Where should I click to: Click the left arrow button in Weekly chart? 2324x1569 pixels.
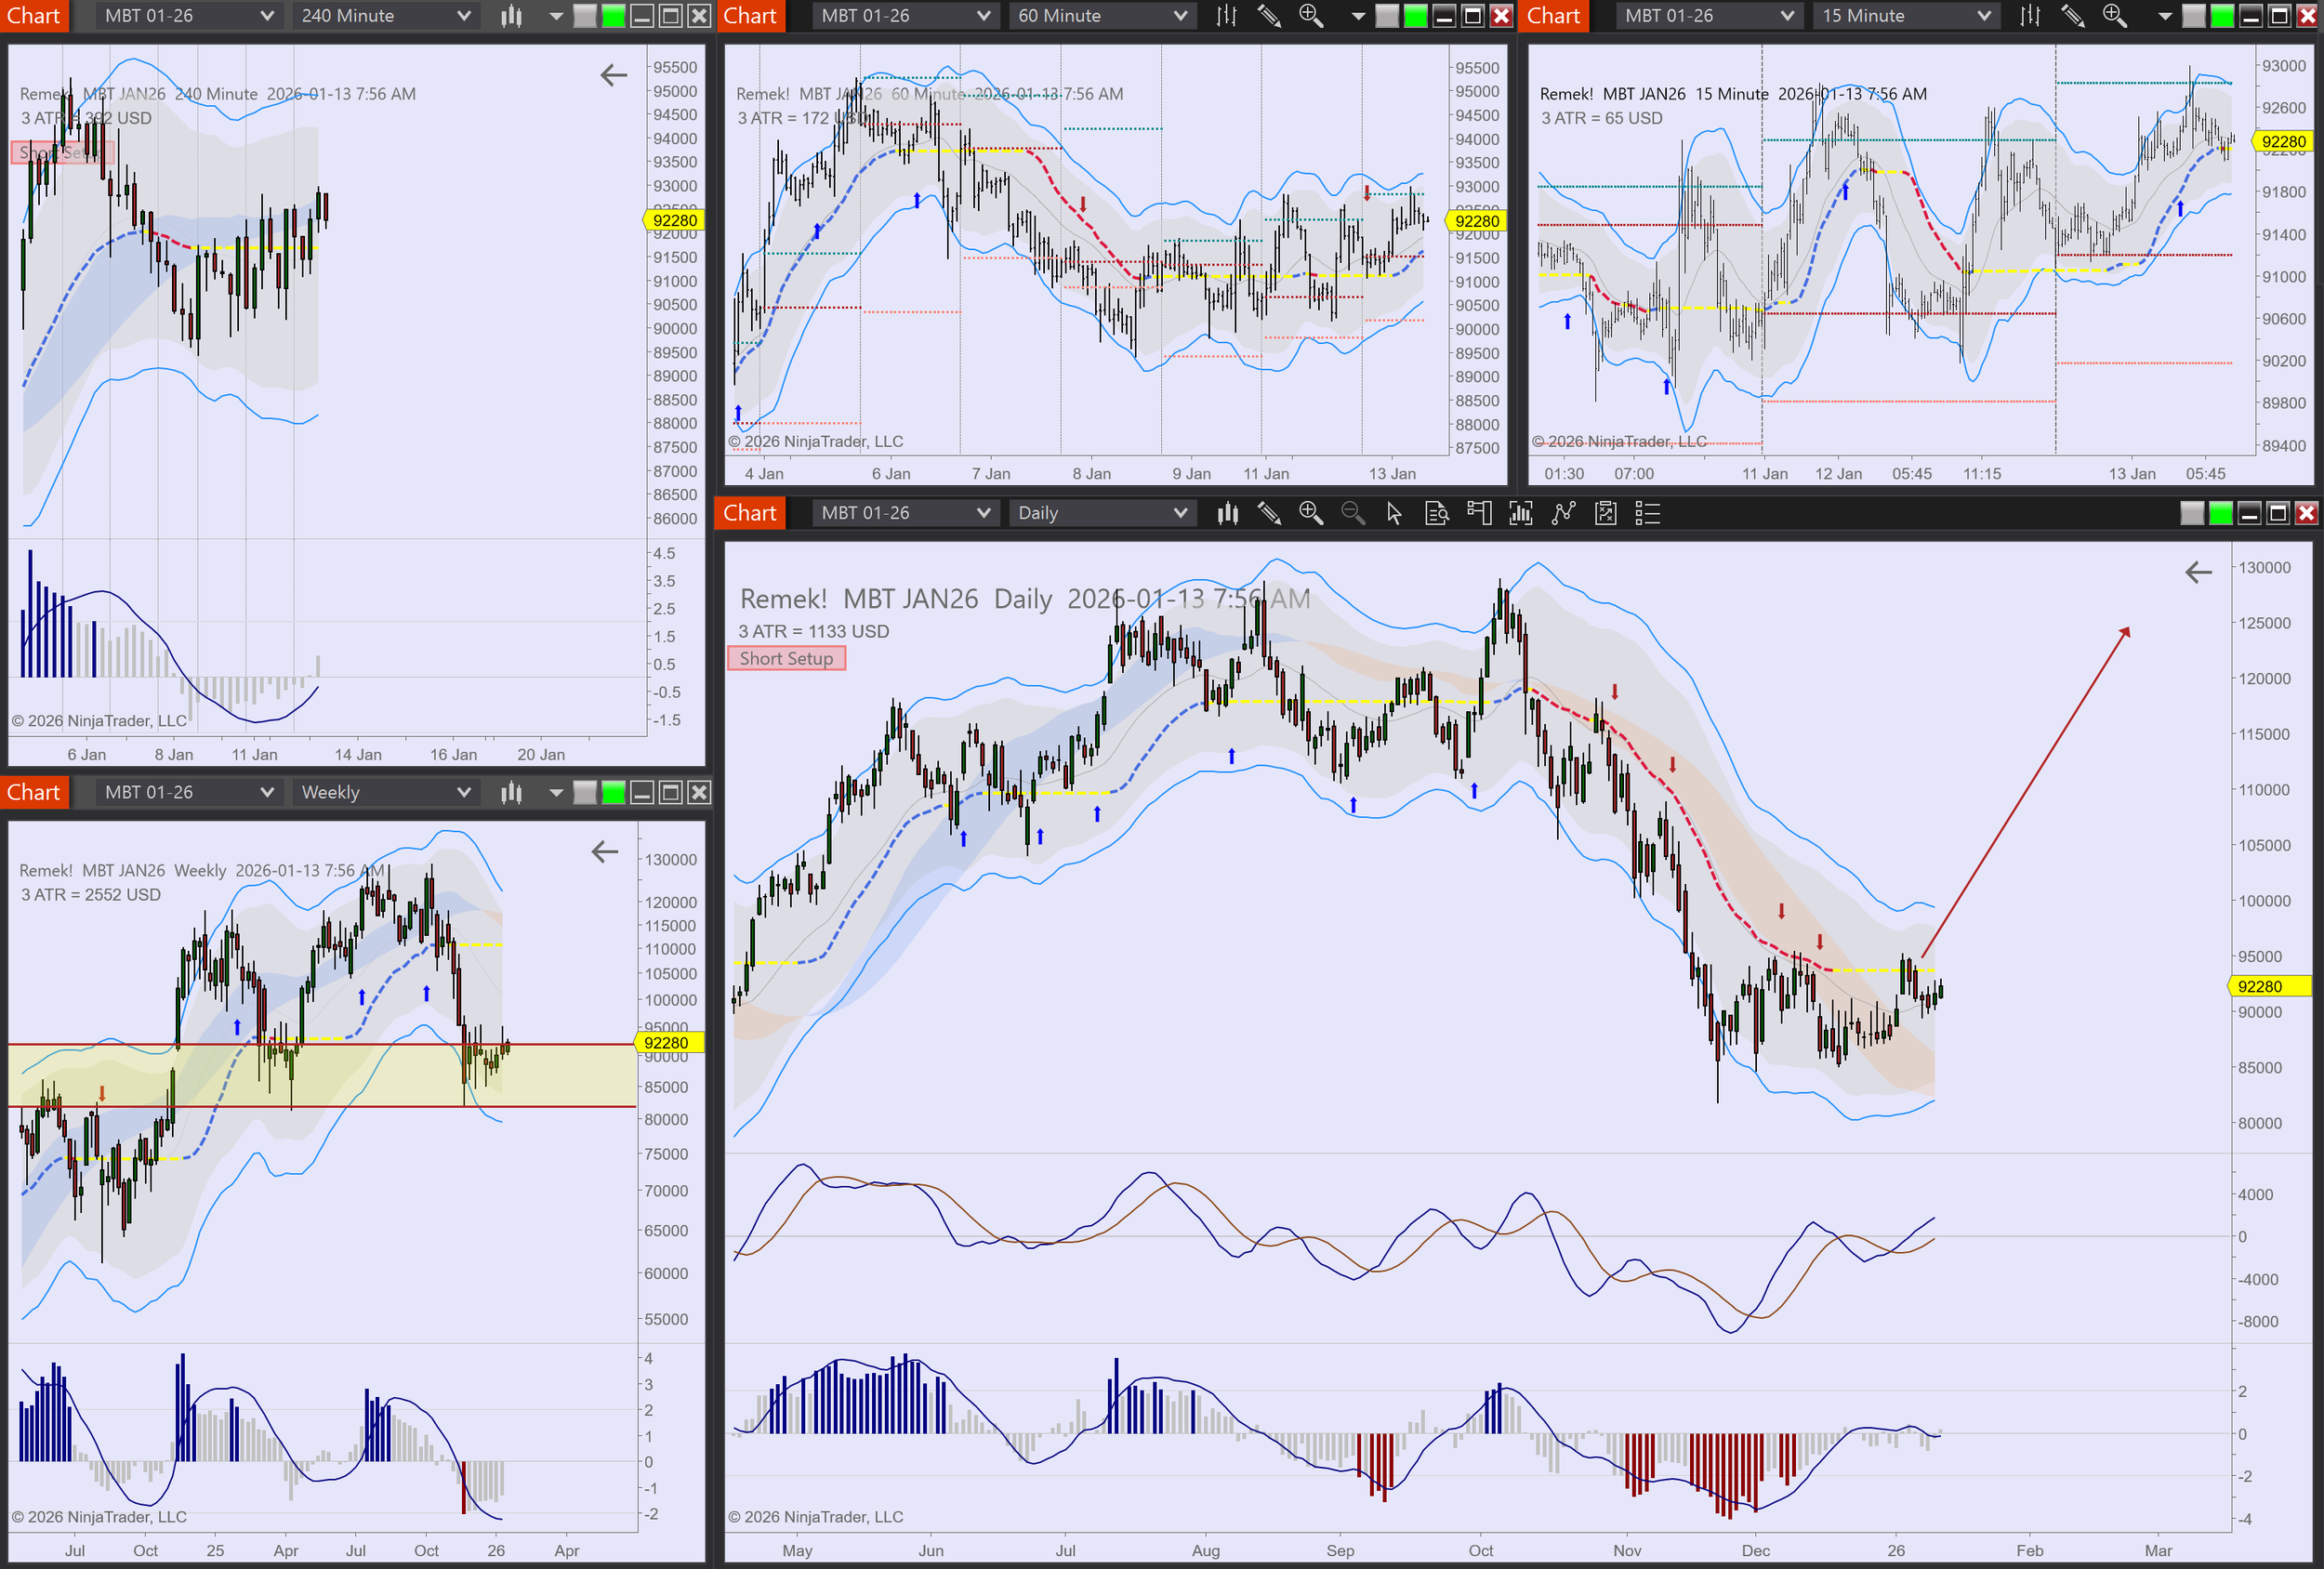604,852
